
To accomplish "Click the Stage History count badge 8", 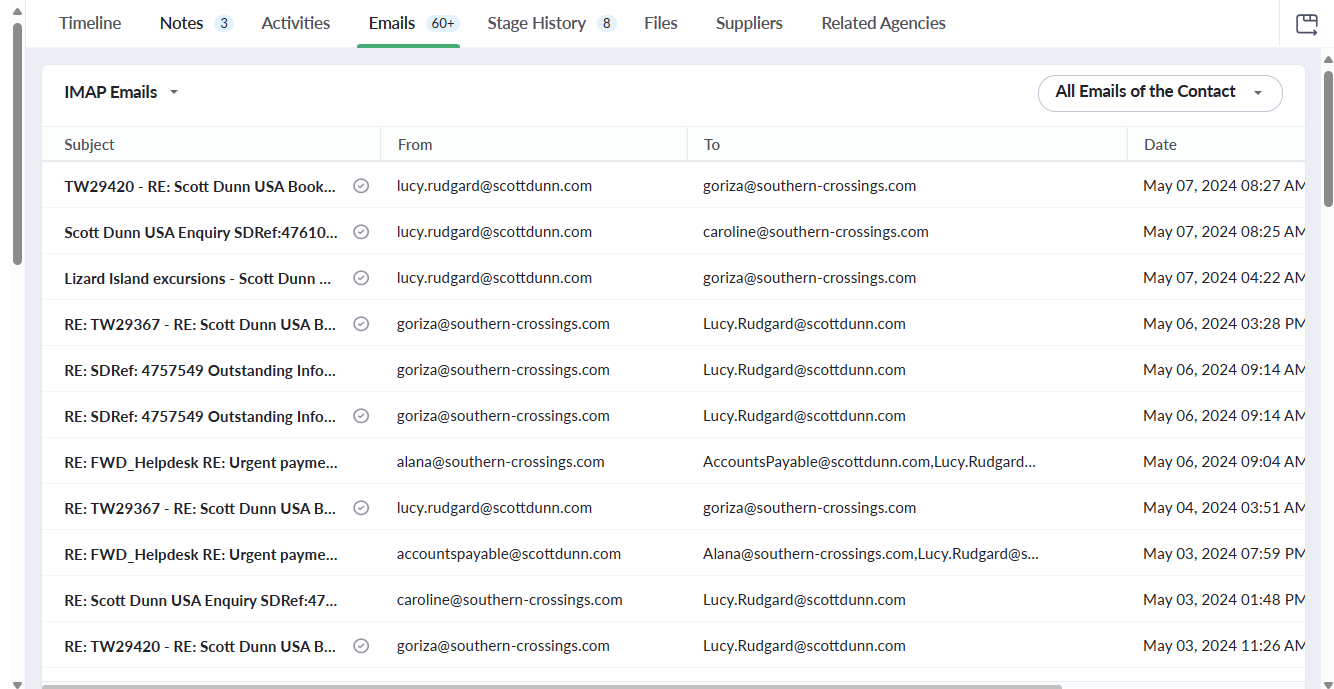I will pyautogui.click(x=606, y=23).
